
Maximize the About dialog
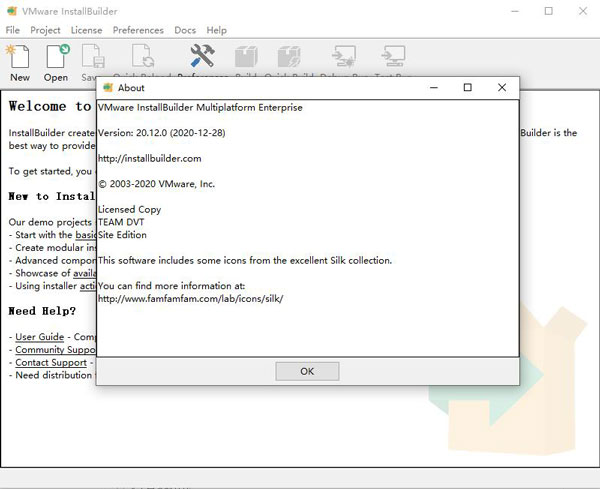(467, 88)
